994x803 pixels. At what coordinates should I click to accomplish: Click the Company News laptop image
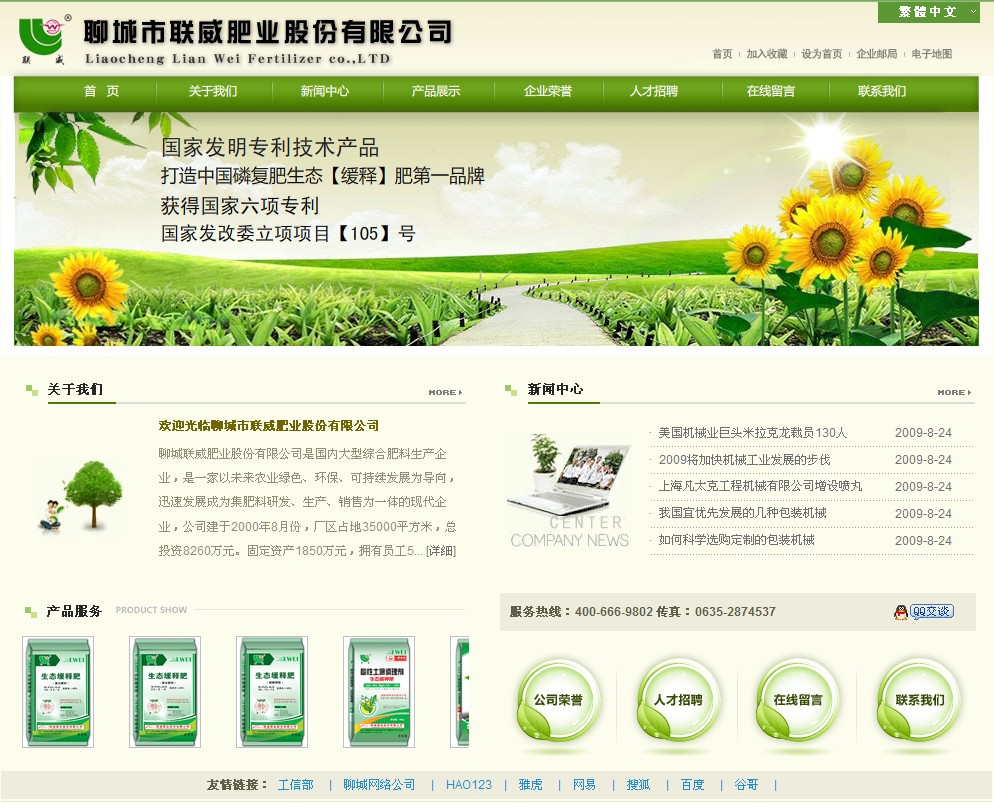[569, 478]
